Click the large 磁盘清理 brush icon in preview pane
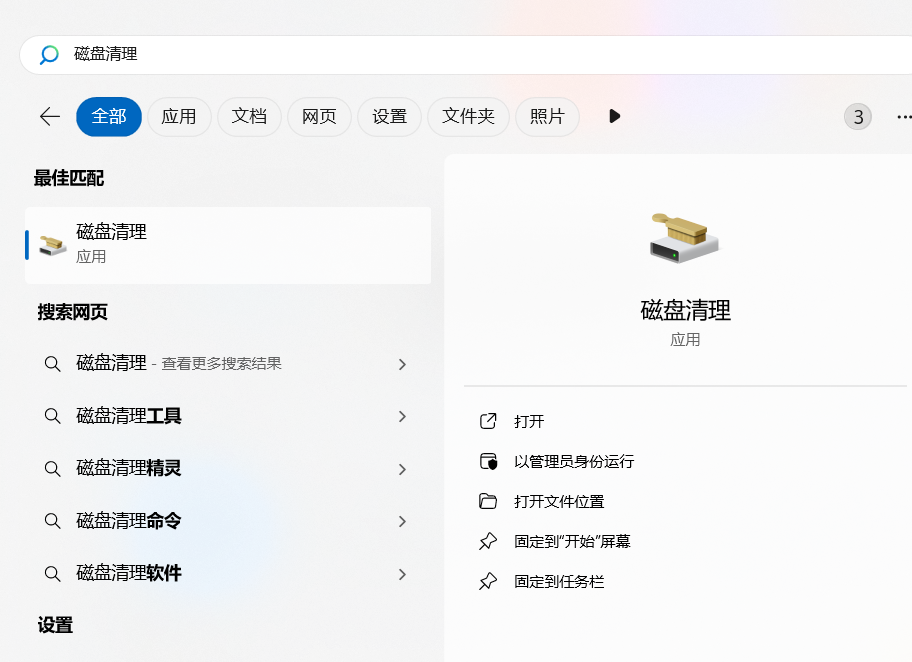 tap(684, 237)
